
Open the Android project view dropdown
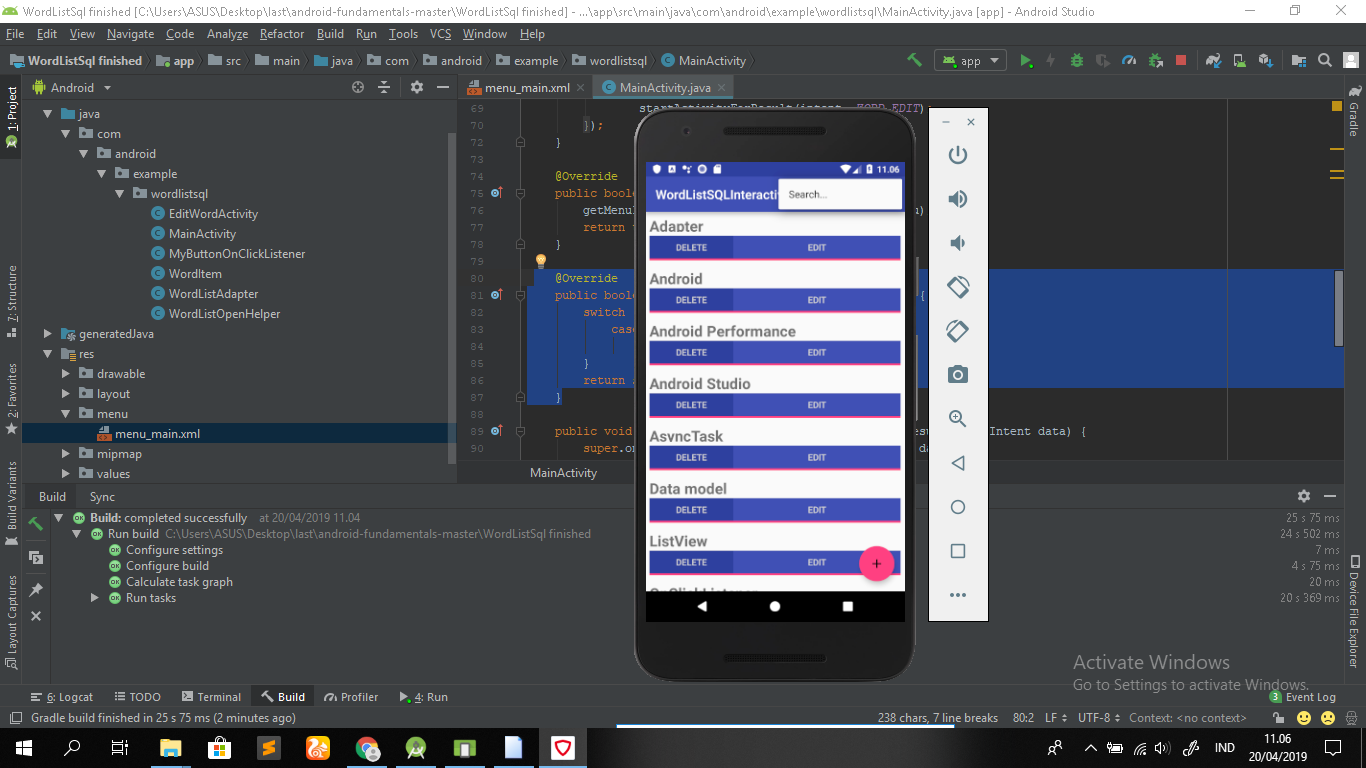(x=73, y=87)
